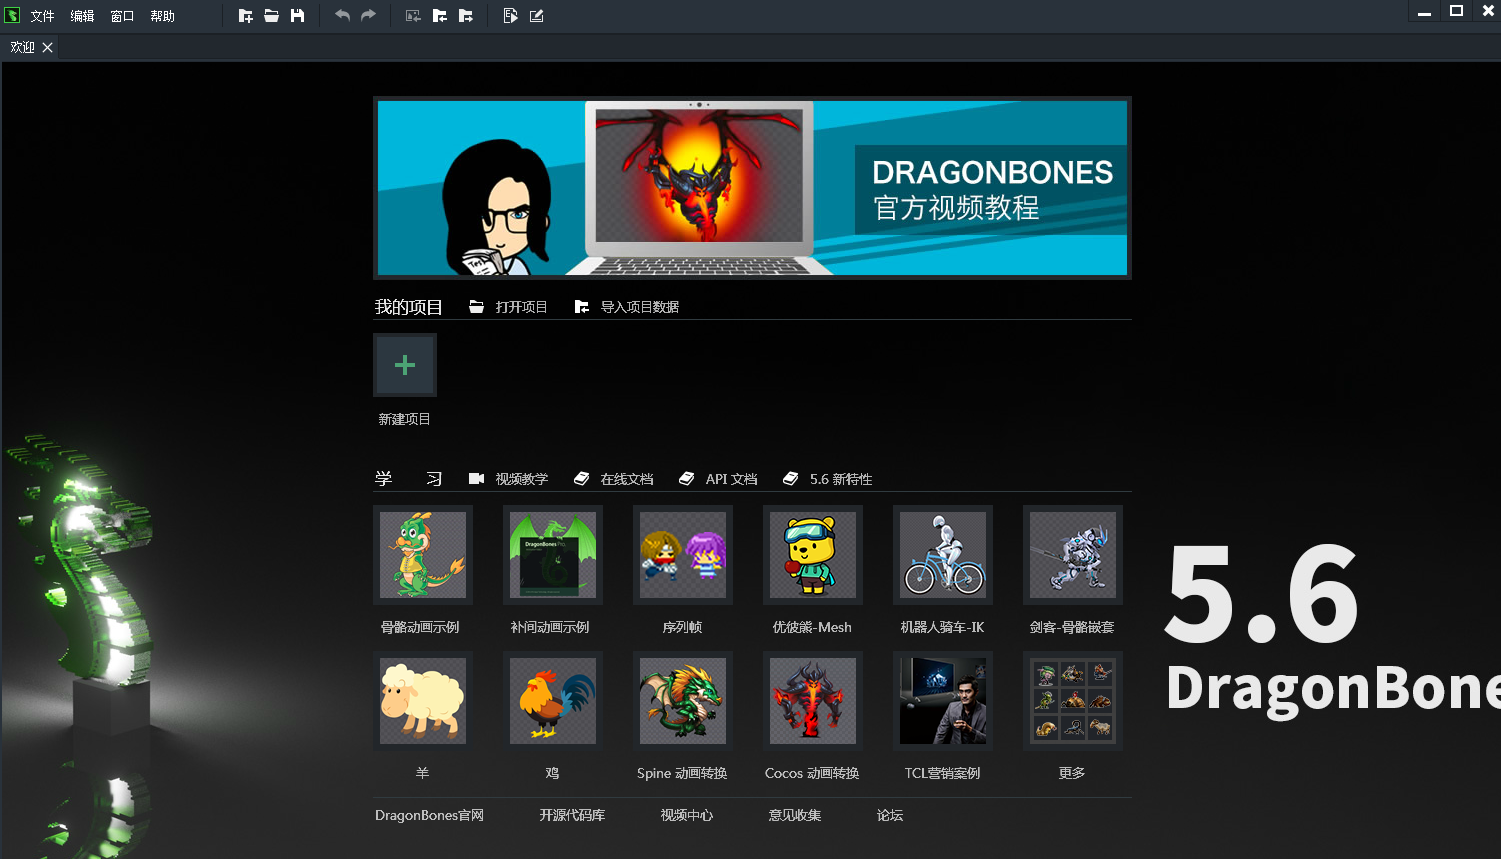Open the 序列帧 example thumbnail
This screenshot has height=859, width=1501.
pos(683,555)
